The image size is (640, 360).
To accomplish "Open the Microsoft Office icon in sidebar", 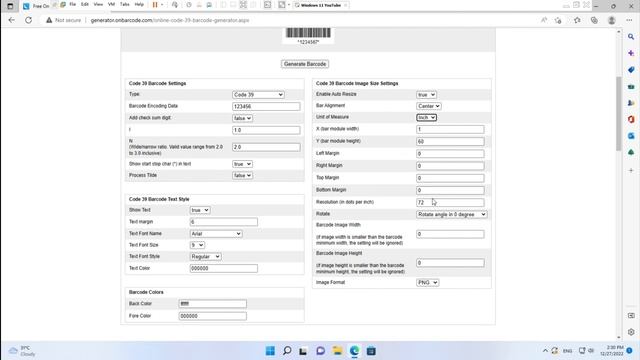I will click(x=631, y=120).
